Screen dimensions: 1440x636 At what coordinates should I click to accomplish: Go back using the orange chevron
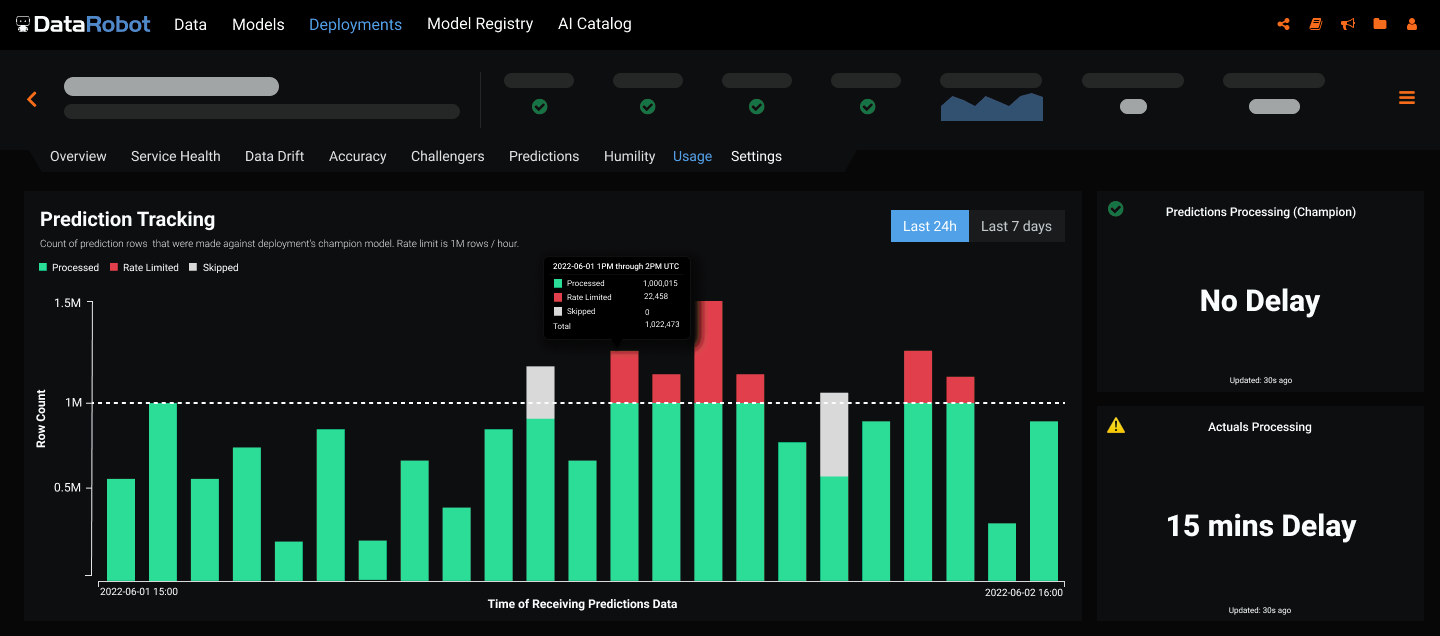click(x=32, y=99)
